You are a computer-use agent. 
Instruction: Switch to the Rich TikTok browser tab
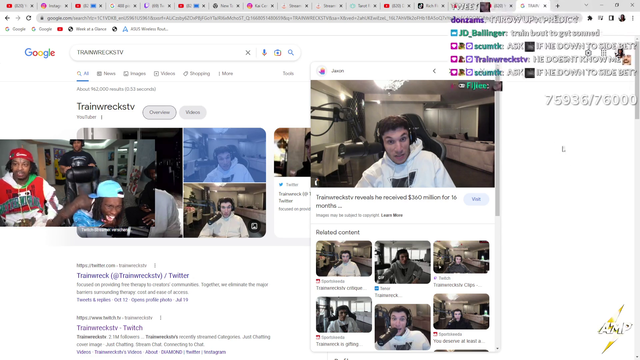431,6
